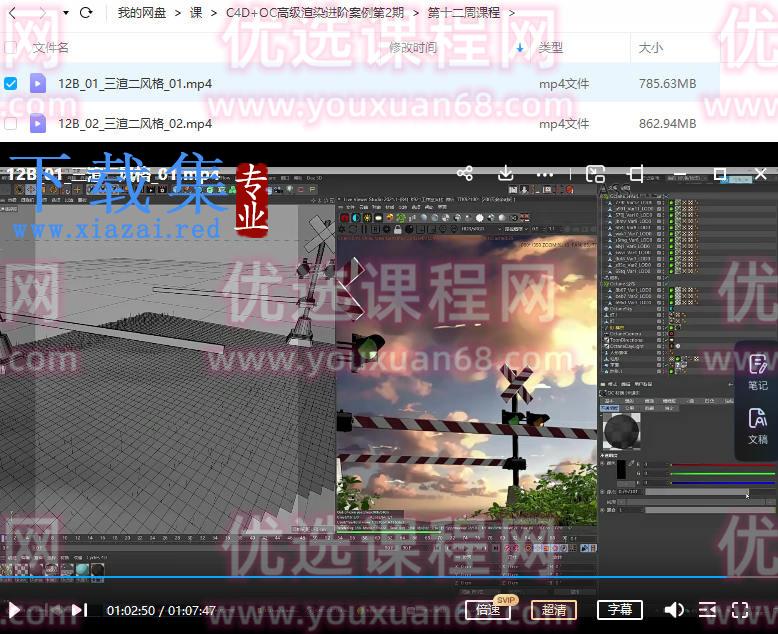Sort by 修改时间 column header
The height and width of the screenshot is (634, 778).
pos(413,48)
